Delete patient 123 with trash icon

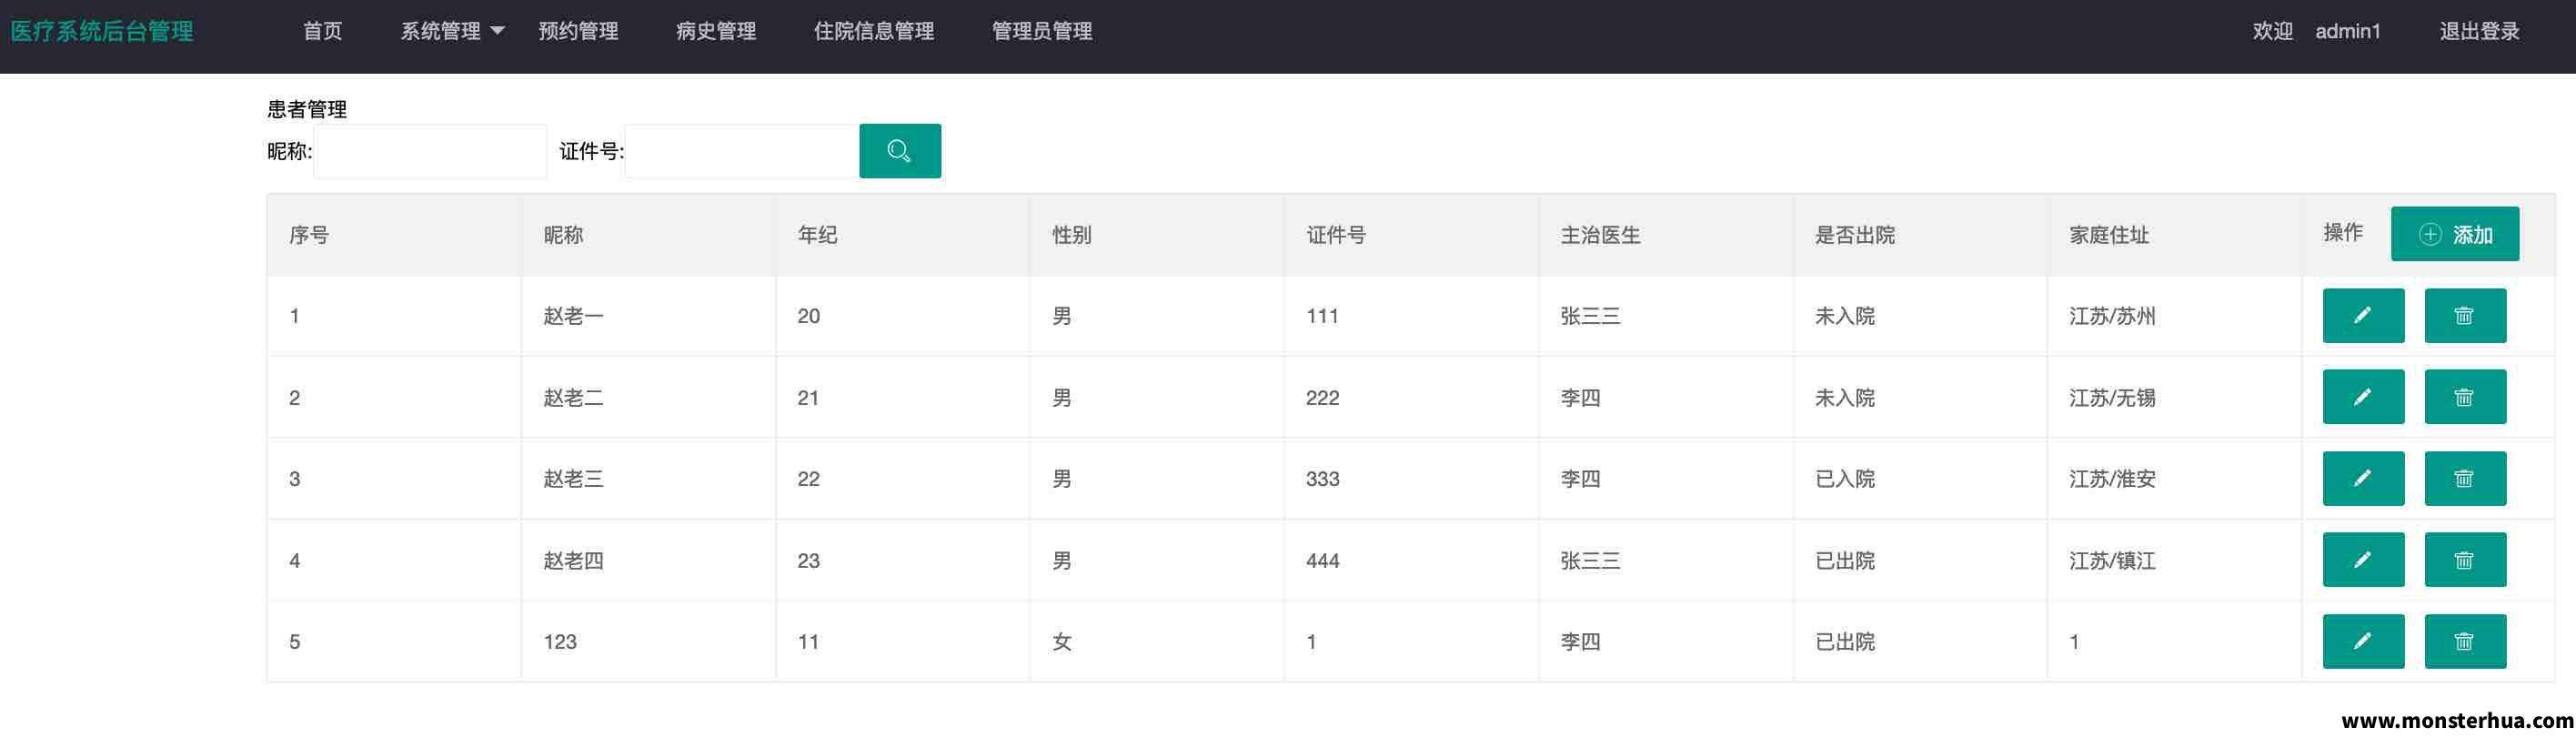2465,641
